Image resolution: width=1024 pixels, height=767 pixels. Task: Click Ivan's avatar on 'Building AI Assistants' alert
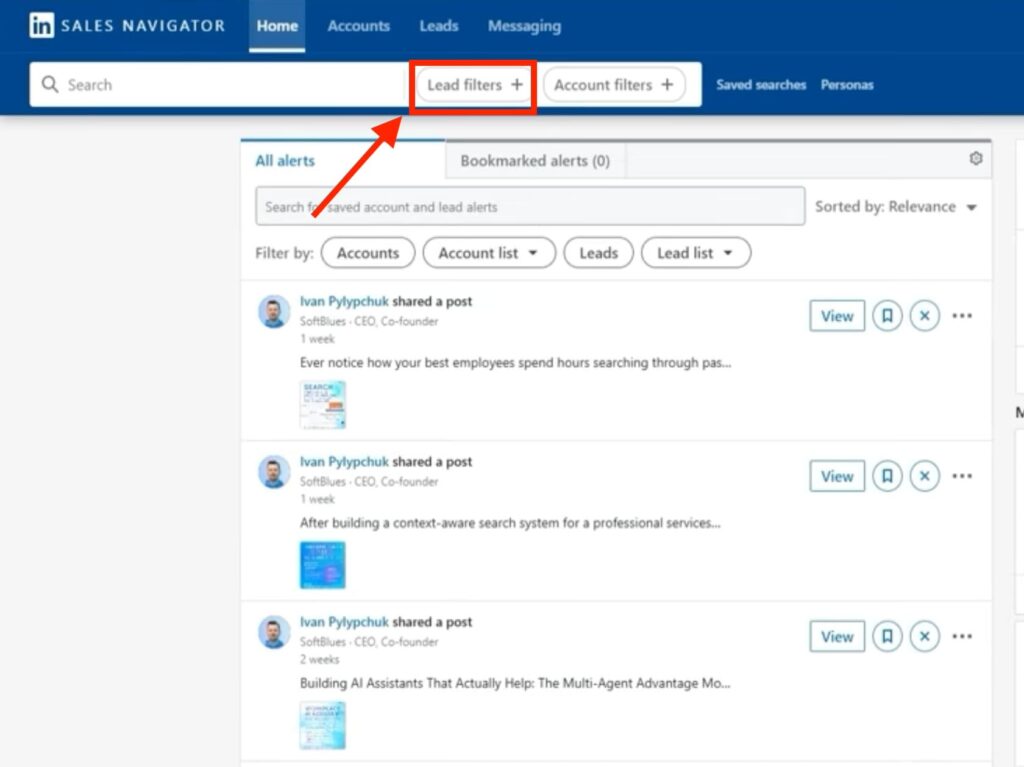(274, 632)
